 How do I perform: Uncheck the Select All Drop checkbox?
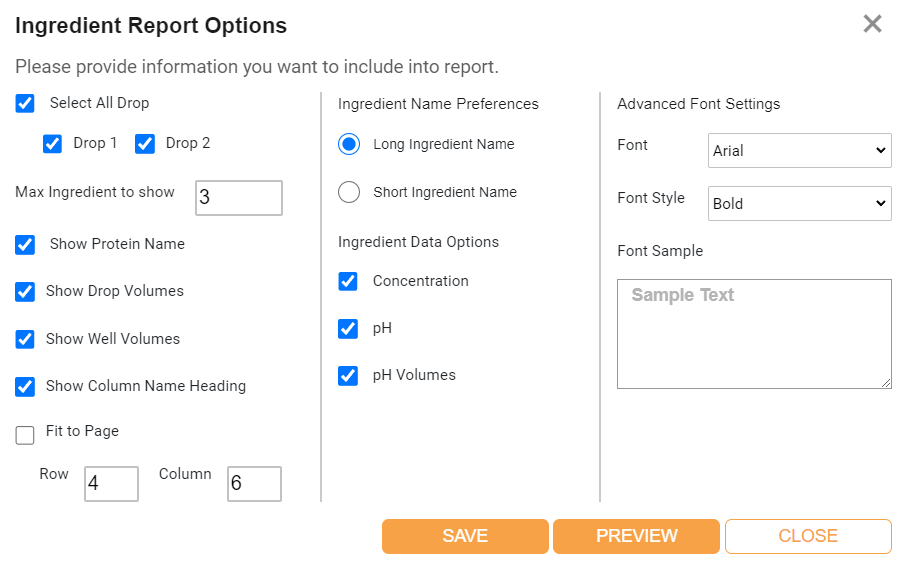(x=25, y=103)
